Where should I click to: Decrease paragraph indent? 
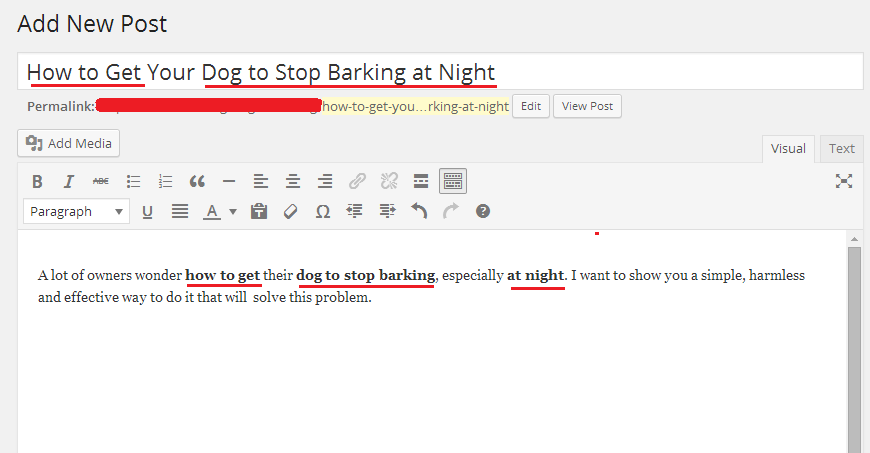coord(355,212)
